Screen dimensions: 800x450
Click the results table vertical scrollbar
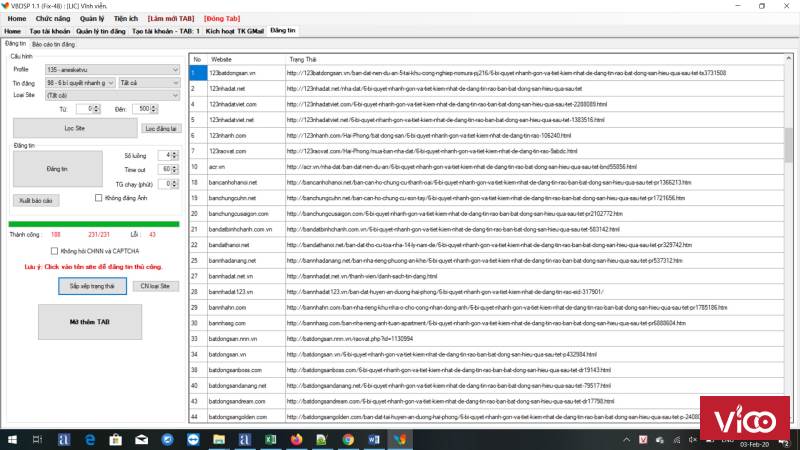coord(789,238)
